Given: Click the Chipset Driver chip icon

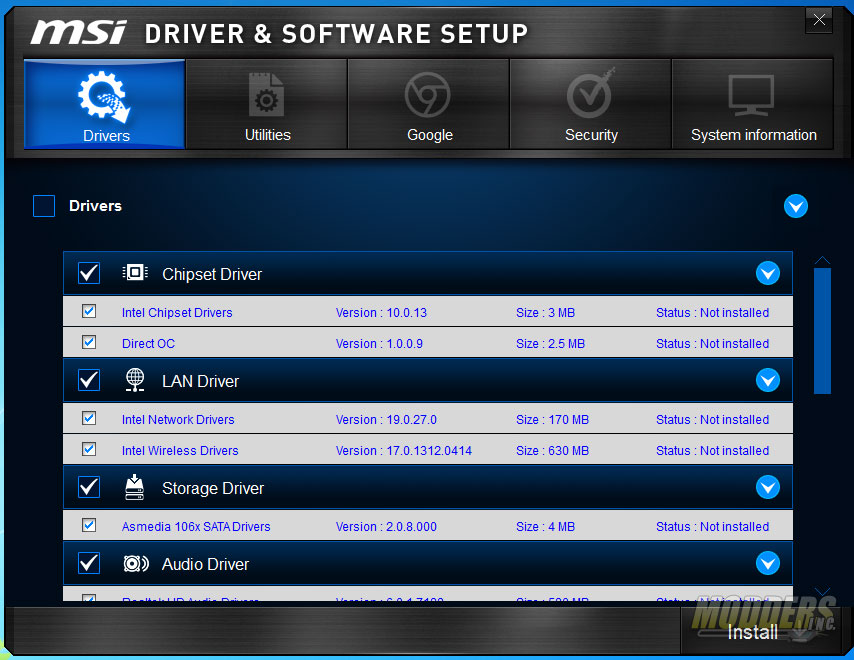Looking at the screenshot, I should [135, 272].
